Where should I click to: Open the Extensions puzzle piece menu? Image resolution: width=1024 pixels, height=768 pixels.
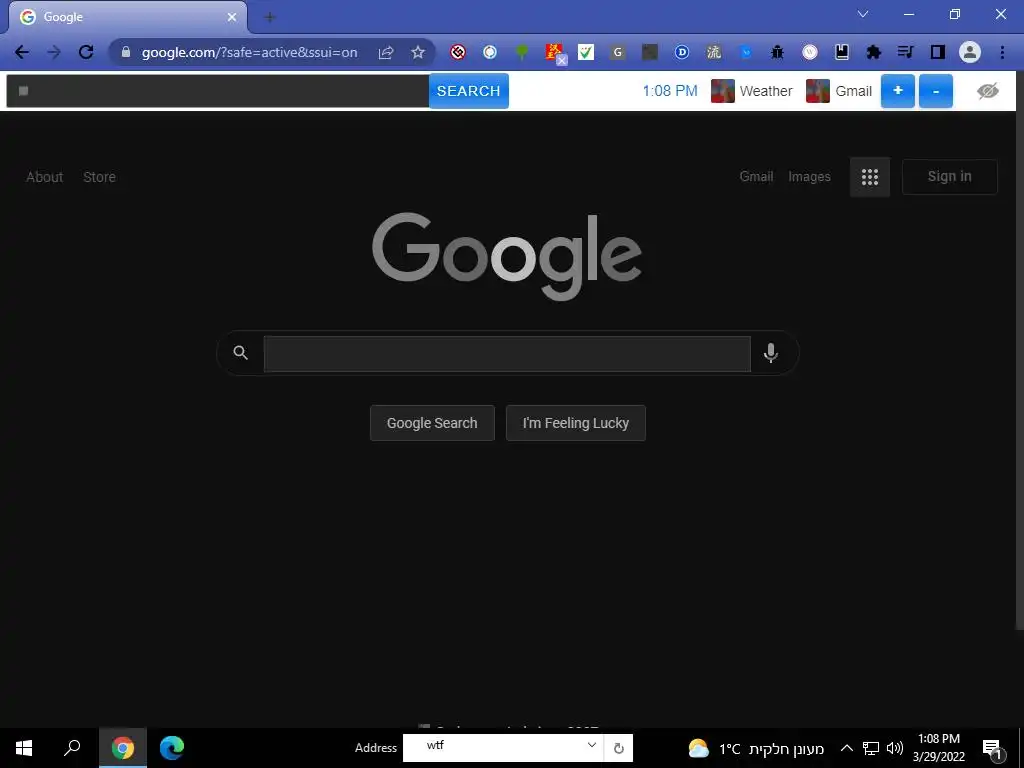coord(874,52)
